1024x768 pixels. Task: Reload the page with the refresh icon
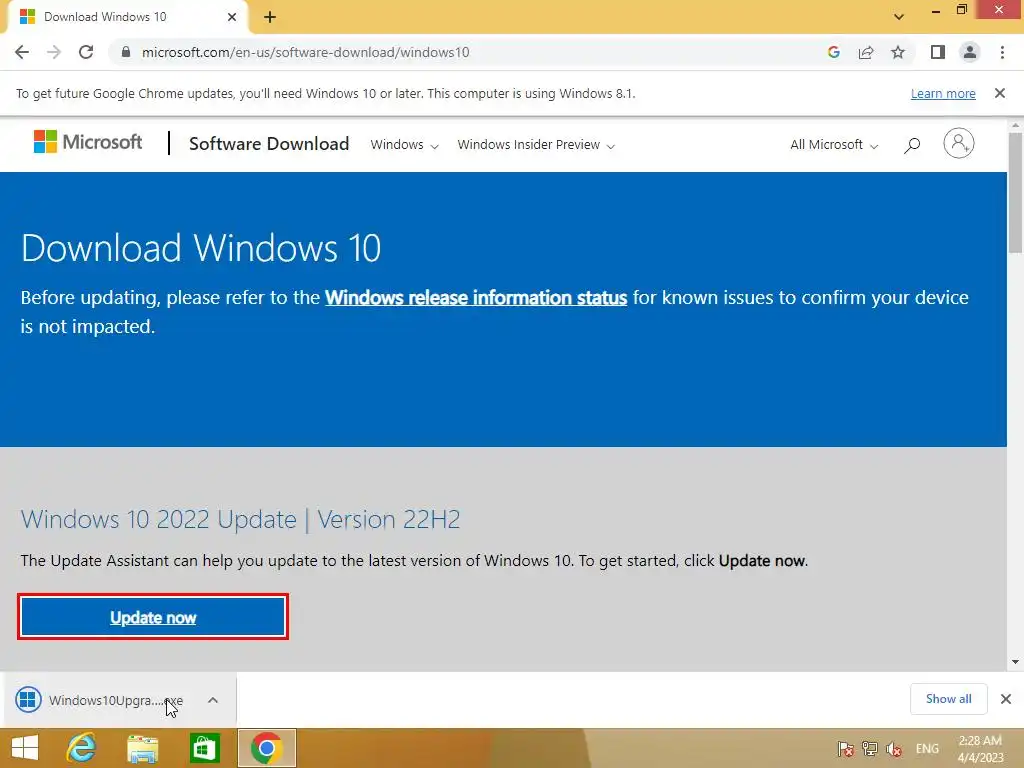pyautogui.click(x=86, y=52)
